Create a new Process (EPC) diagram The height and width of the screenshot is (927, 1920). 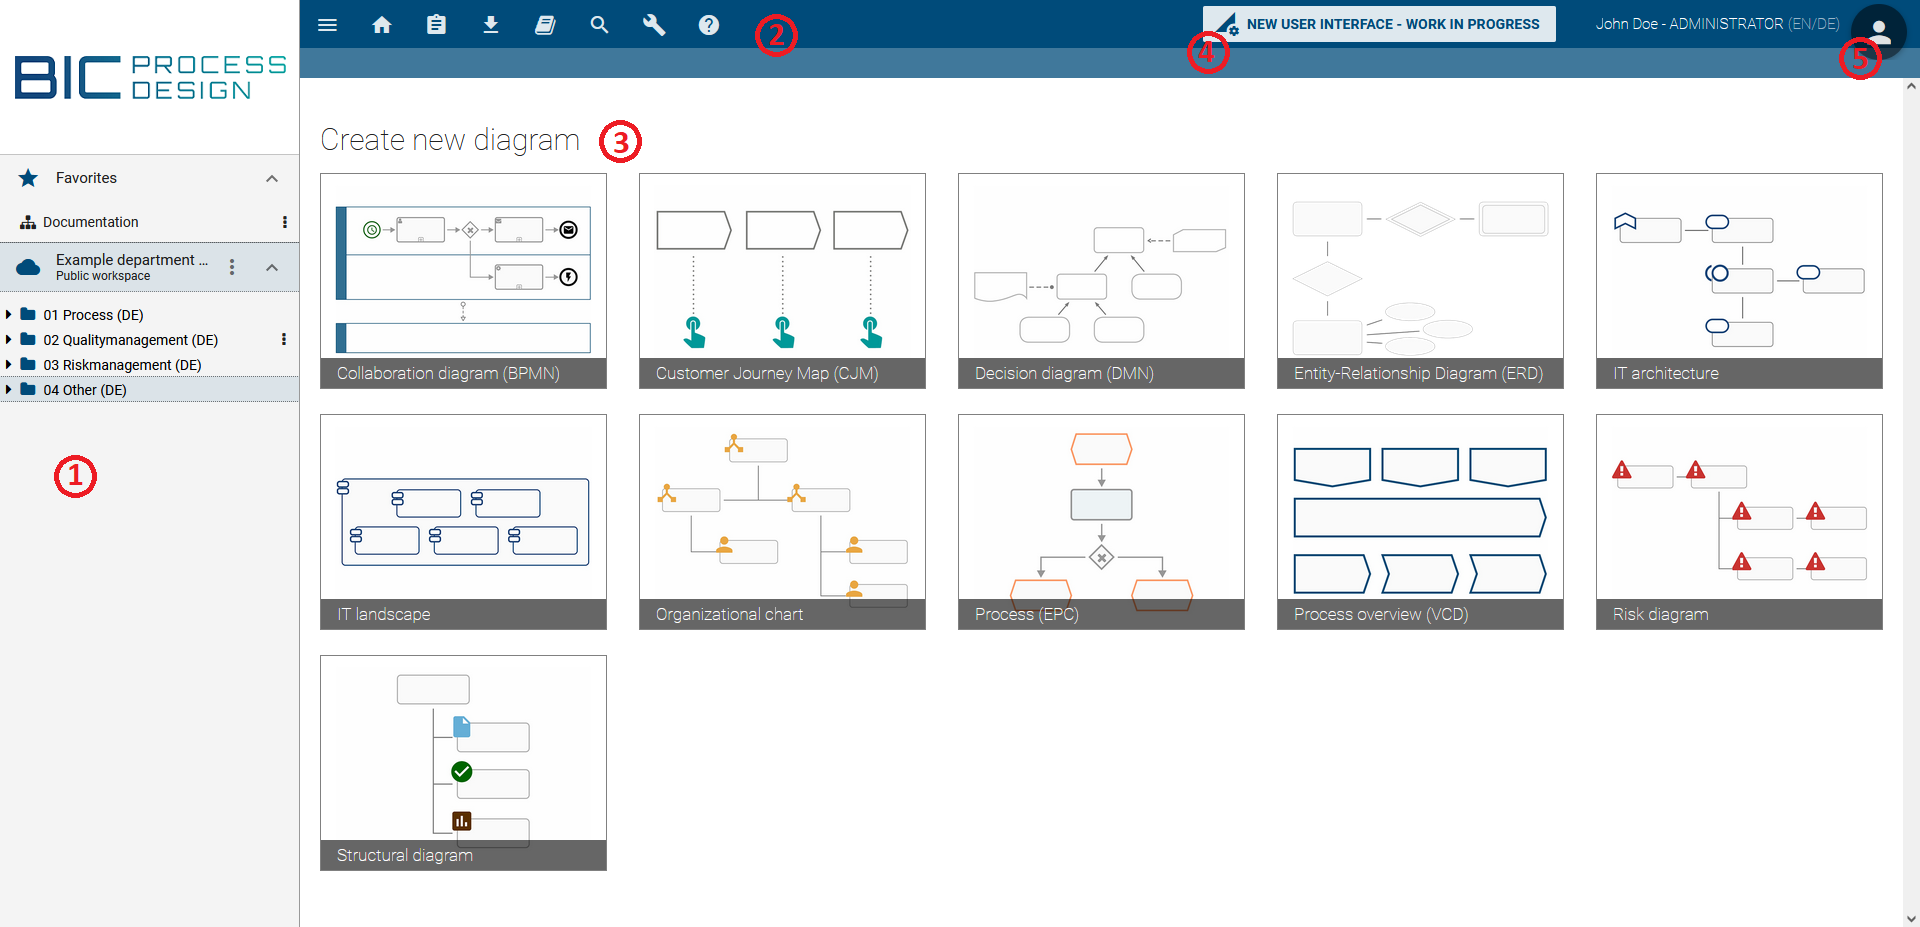[x=1100, y=522]
